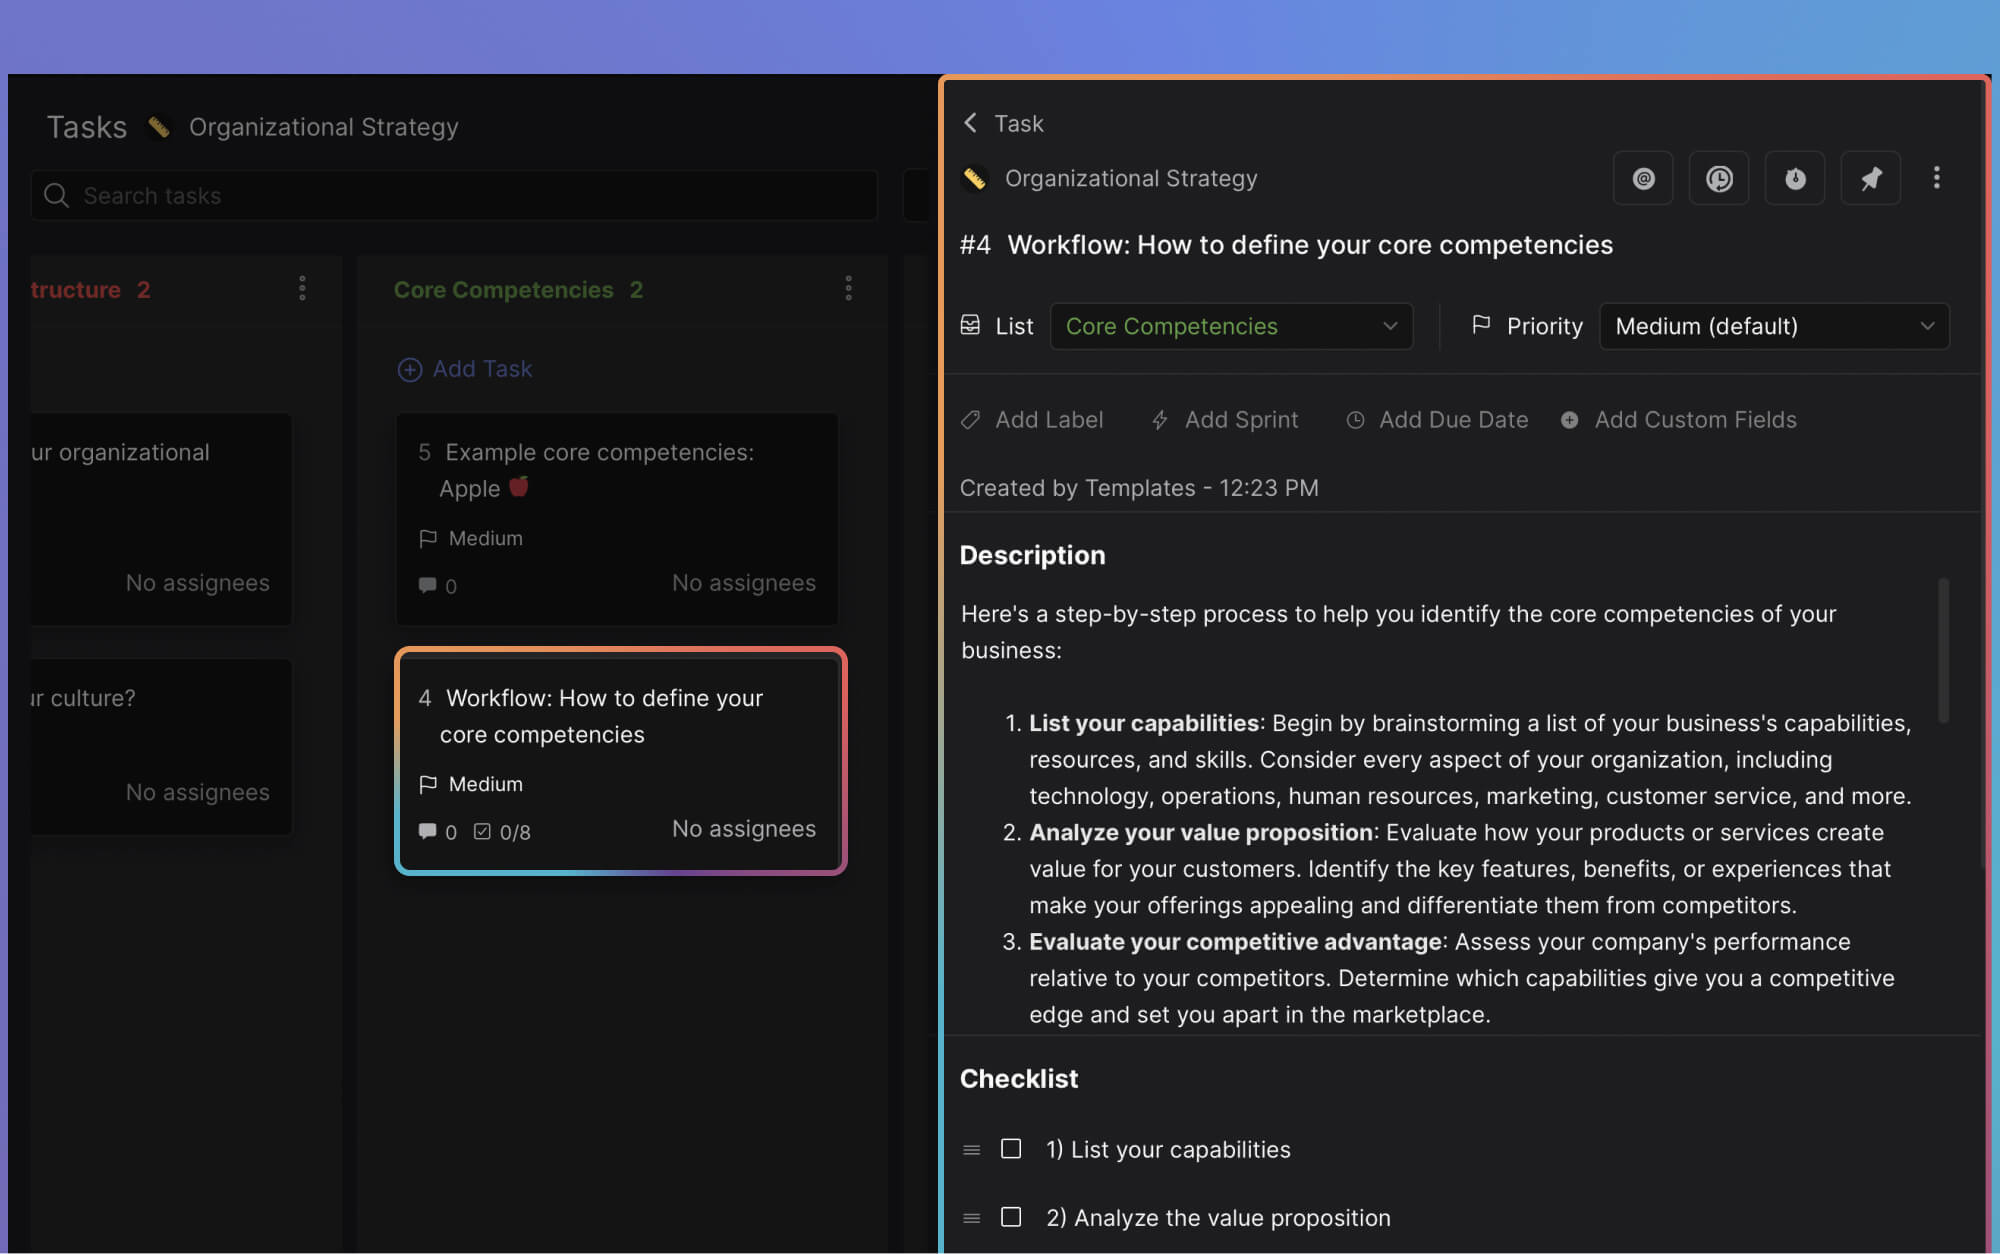Viewport: 2000px width, 1254px height.
Task: Click the @ mention icon button
Action: pos(1643,179)
